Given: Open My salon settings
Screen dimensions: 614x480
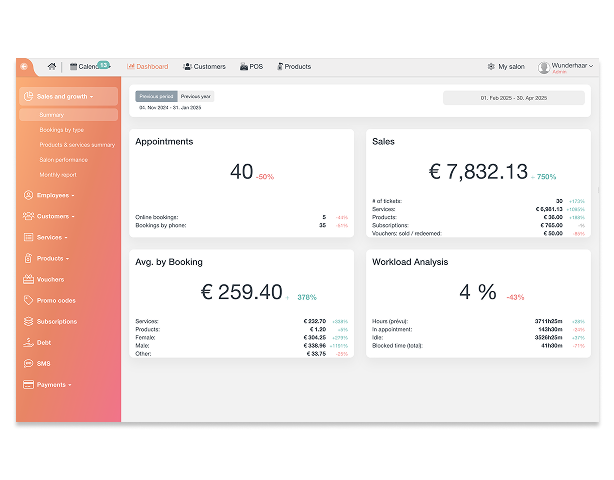Looking at the screenshot, I should click(506, 67).
